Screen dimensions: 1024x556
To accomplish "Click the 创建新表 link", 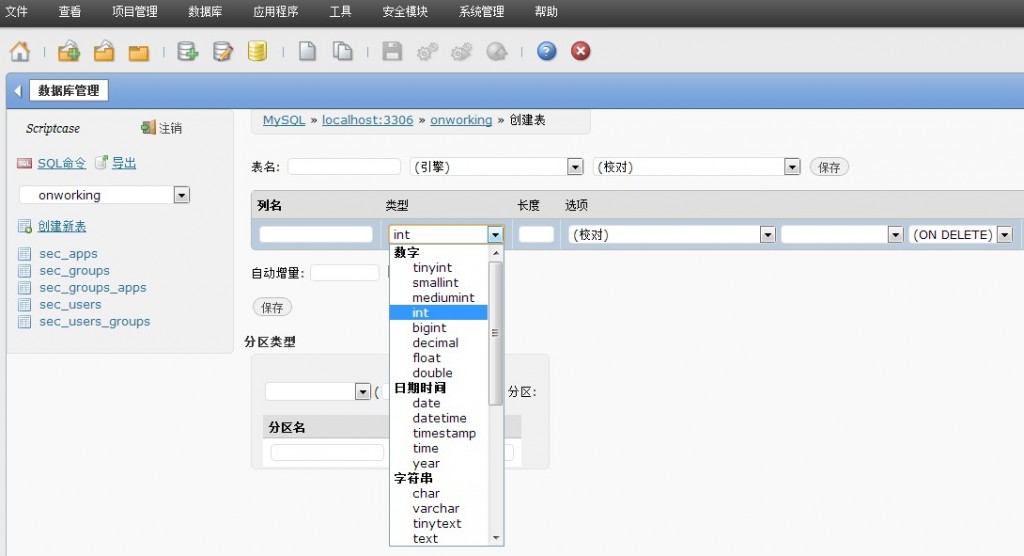I will pyautogui.click(x=62, y=227).
